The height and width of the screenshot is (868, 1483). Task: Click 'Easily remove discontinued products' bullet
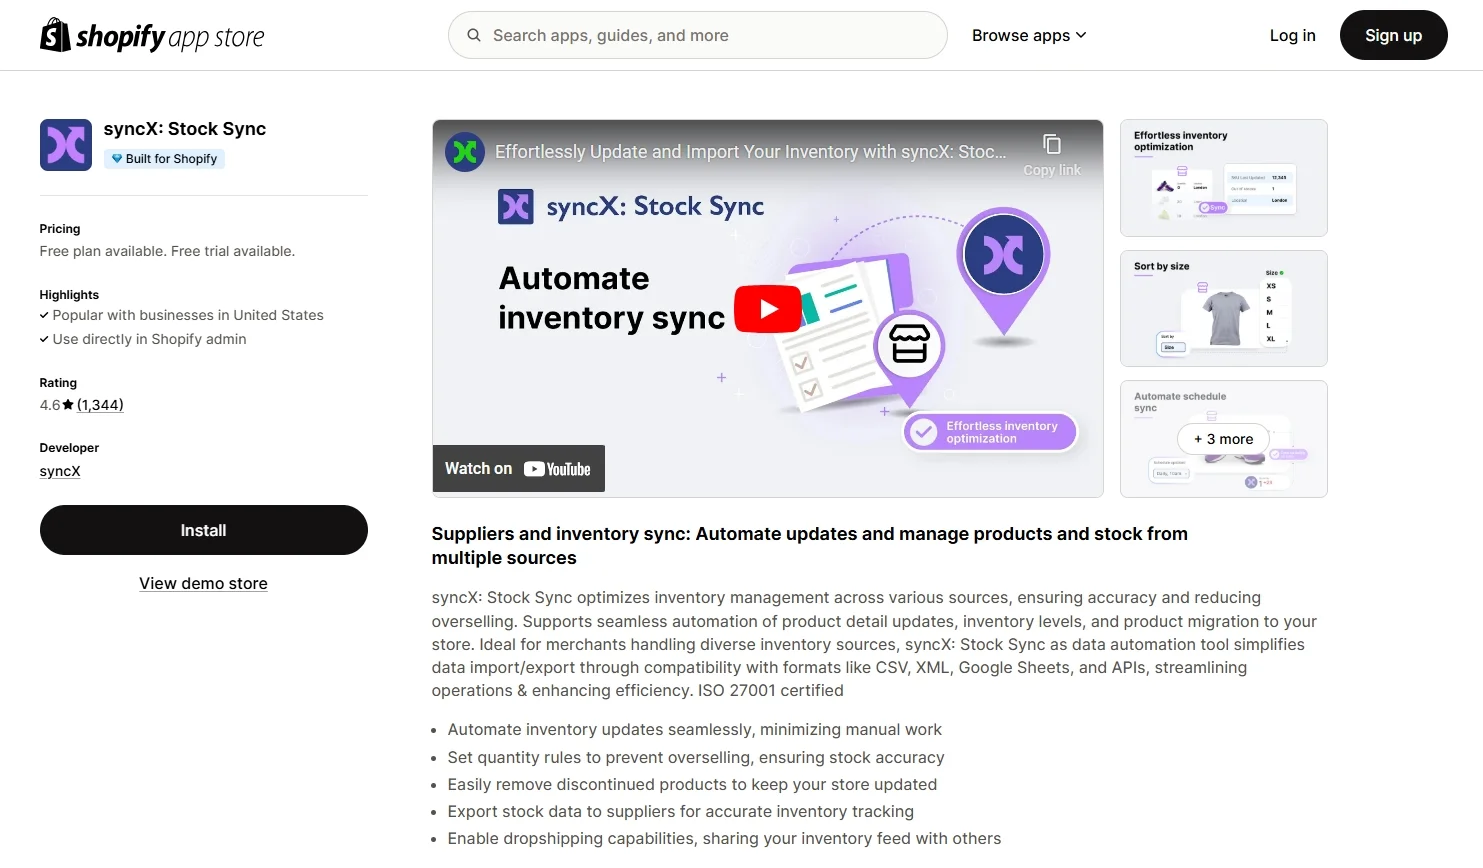point(692,785)
